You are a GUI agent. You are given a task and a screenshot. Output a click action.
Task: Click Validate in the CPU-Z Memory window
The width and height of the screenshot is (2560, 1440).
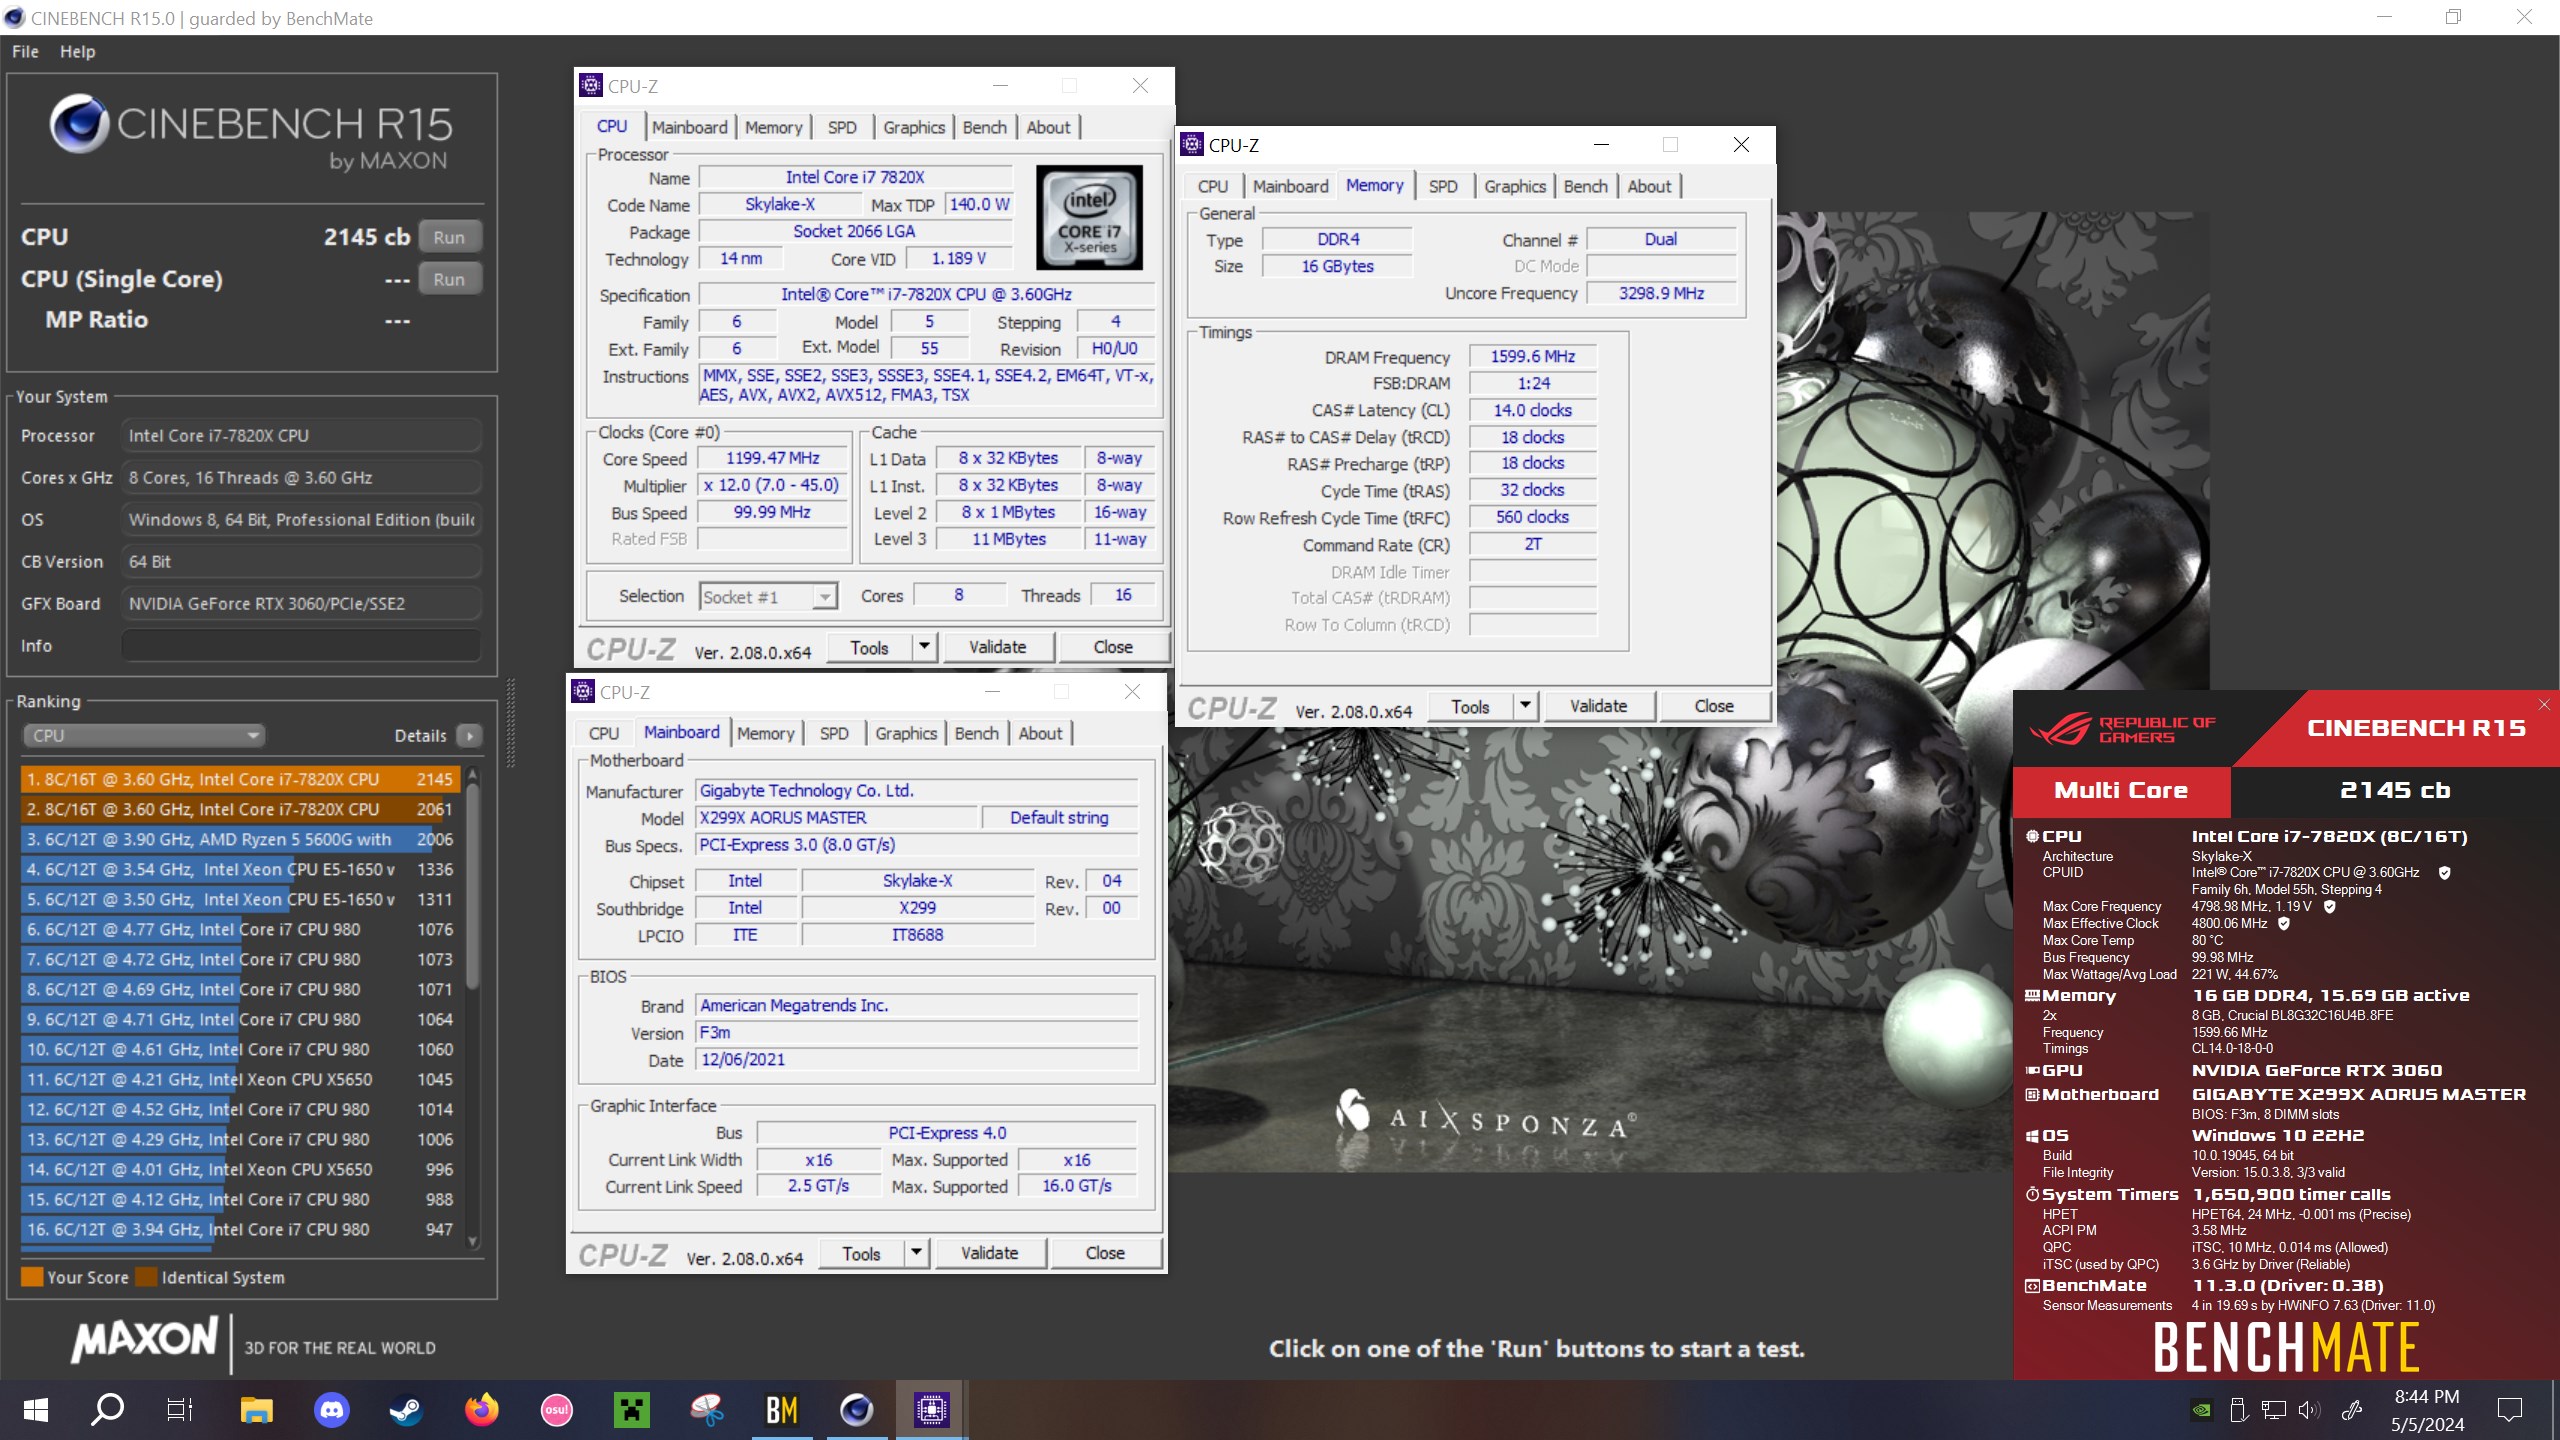coord(1598,706)
